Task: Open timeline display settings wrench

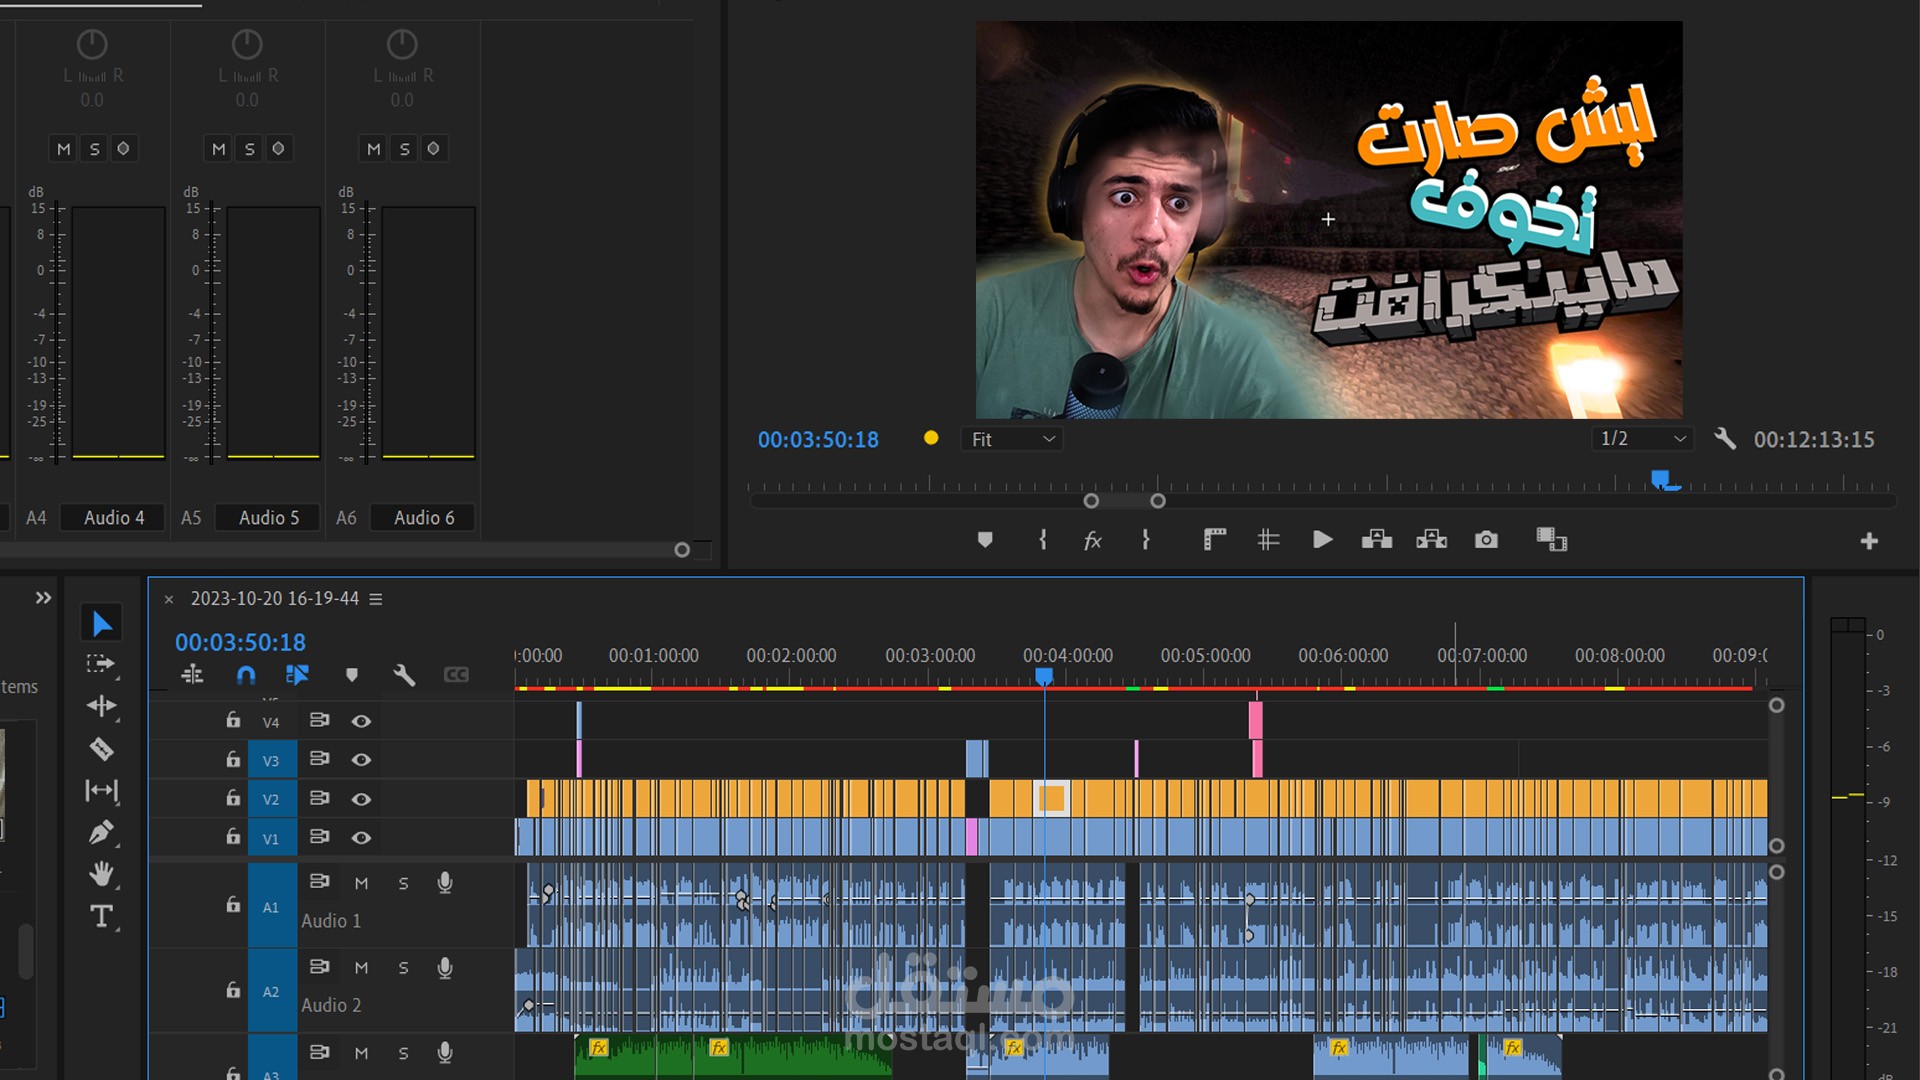Action: [404, 675]
